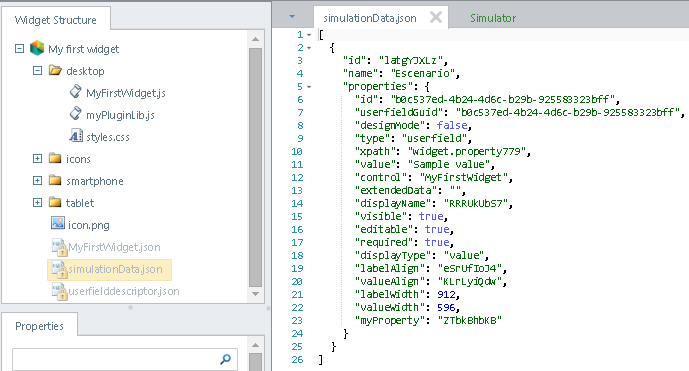
Task: Fold the JSON array at line 1
Action: (309, 35)
